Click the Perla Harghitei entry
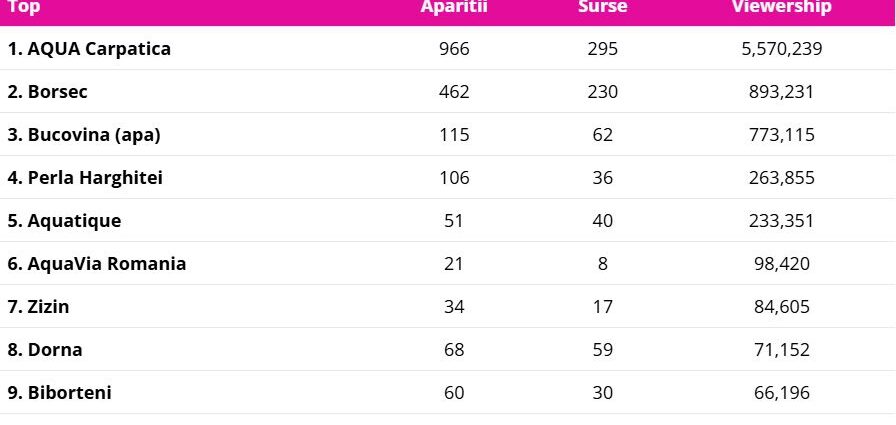Viewport: 896px width, 425px height. click(x=85, y=178)
